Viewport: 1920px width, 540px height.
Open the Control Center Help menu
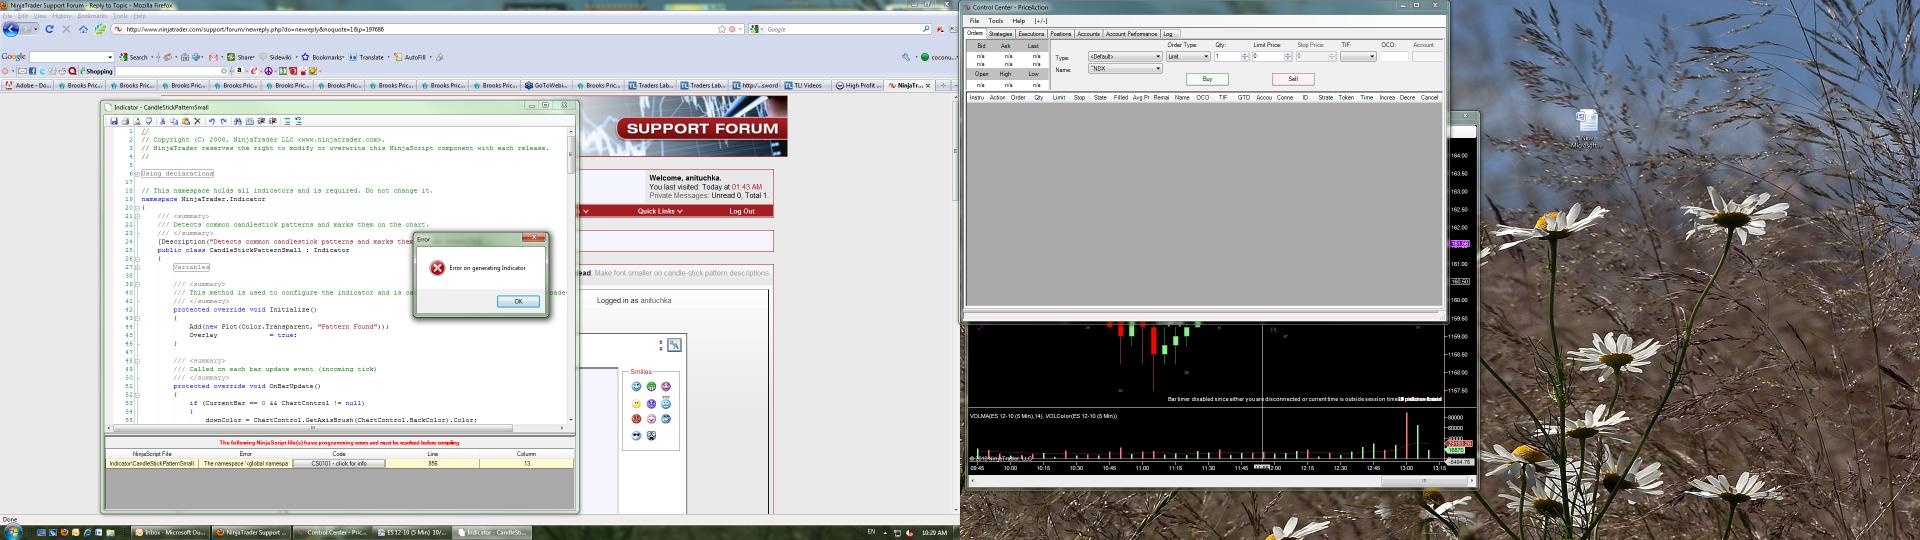coord(1018,21)
